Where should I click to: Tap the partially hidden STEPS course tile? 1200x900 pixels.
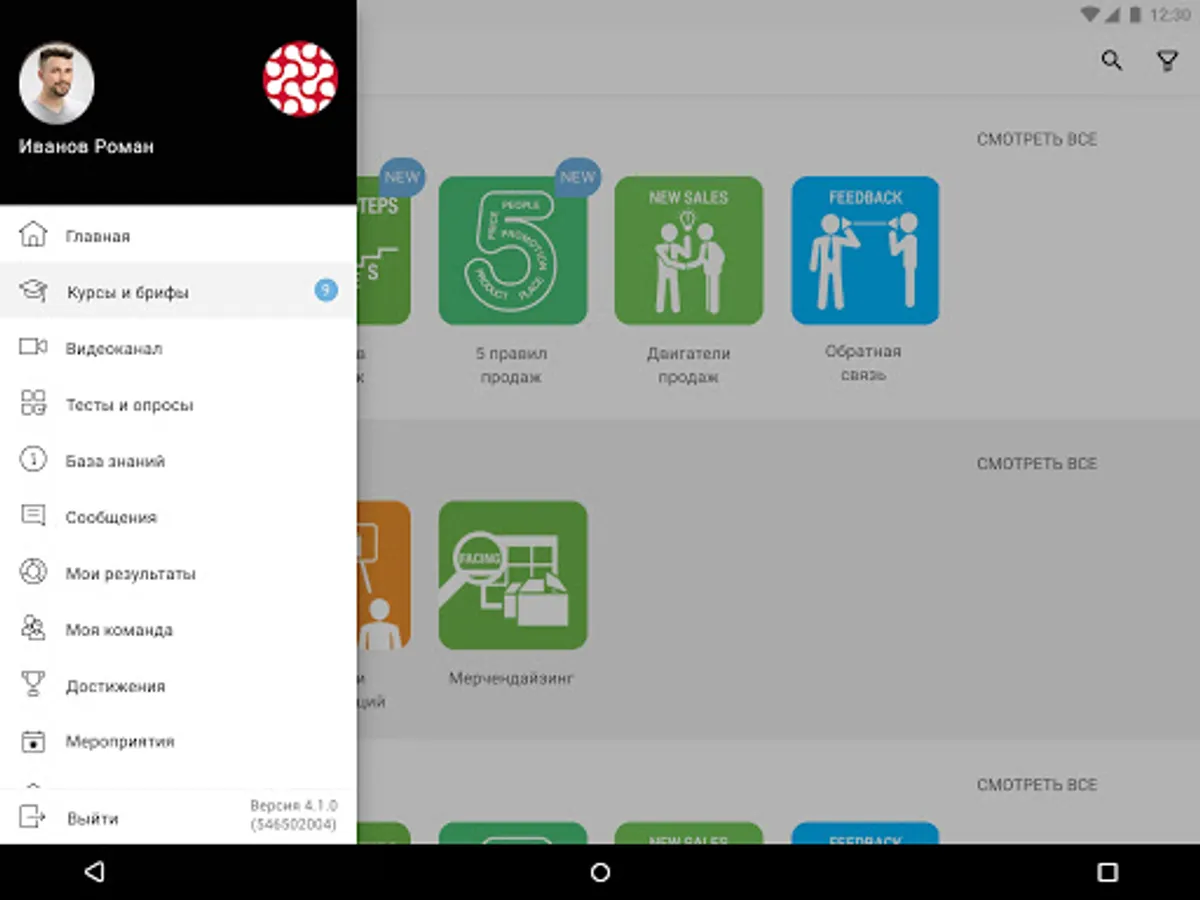click(383, 251)
